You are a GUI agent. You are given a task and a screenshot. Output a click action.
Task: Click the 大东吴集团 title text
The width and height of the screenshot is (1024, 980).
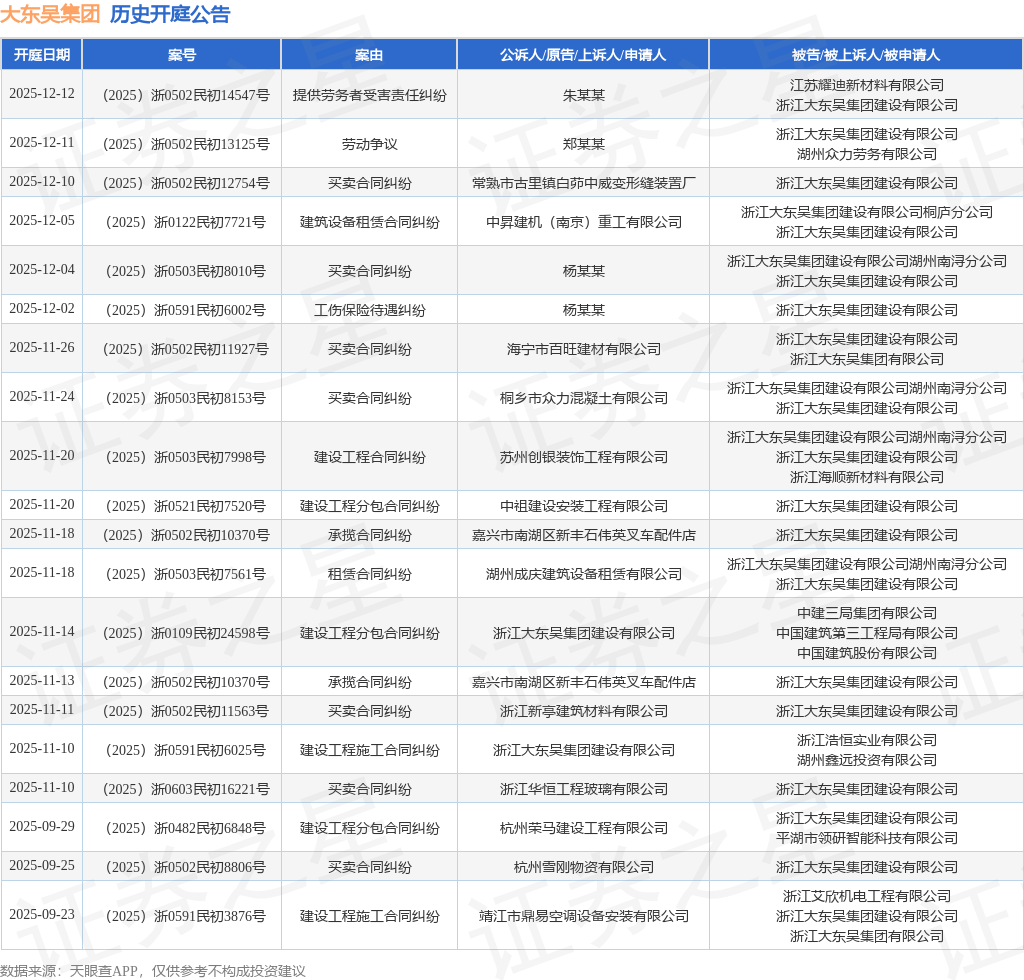pyautogui.click(x=50, y=14)
